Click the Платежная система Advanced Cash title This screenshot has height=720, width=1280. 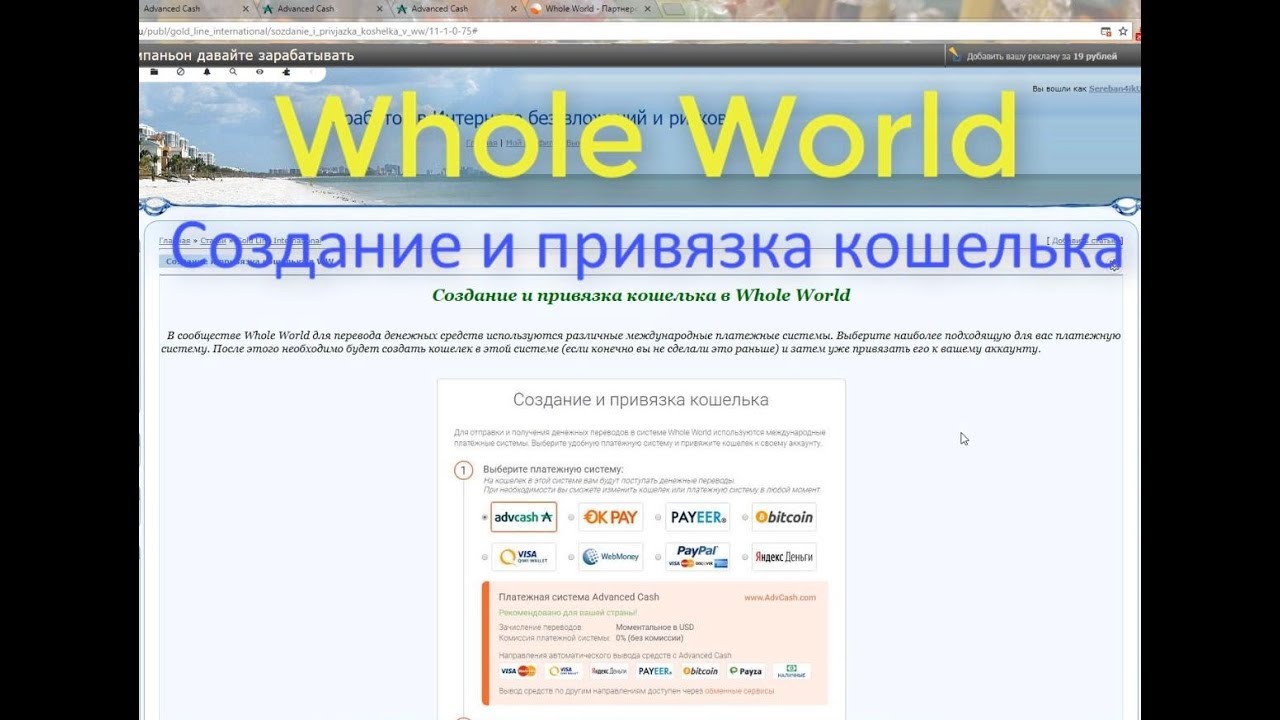point(579,597)
